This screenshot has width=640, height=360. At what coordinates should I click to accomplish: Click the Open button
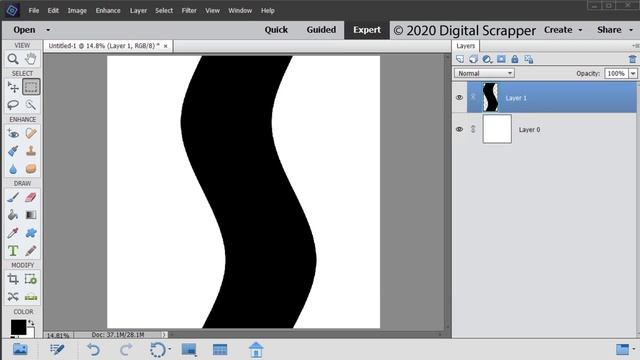(x=24, y=30)
